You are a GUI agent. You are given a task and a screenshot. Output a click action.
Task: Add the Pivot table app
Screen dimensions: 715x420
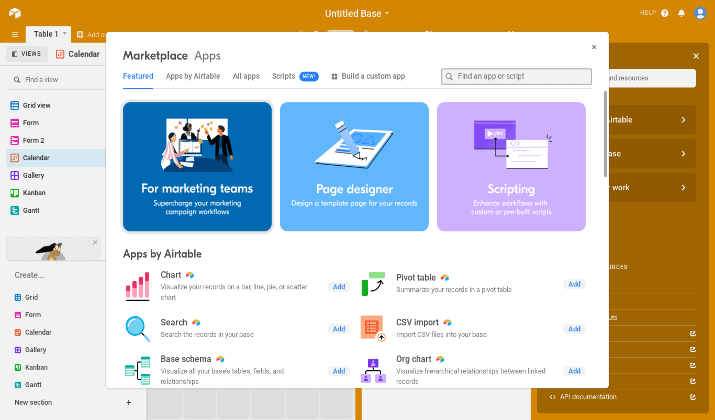574,284
